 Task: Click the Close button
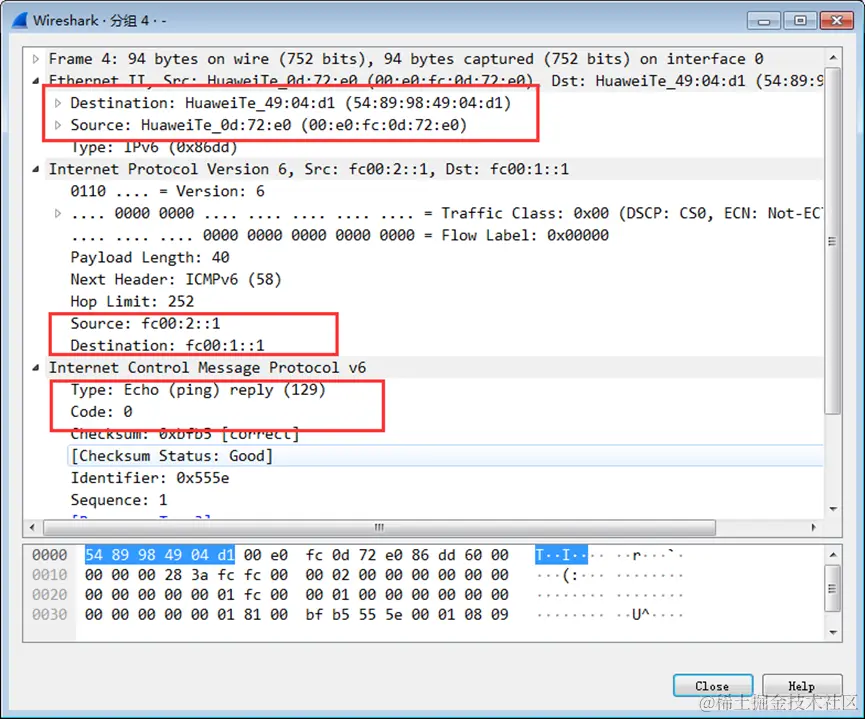pyautogui.click(x=713, y=686)
